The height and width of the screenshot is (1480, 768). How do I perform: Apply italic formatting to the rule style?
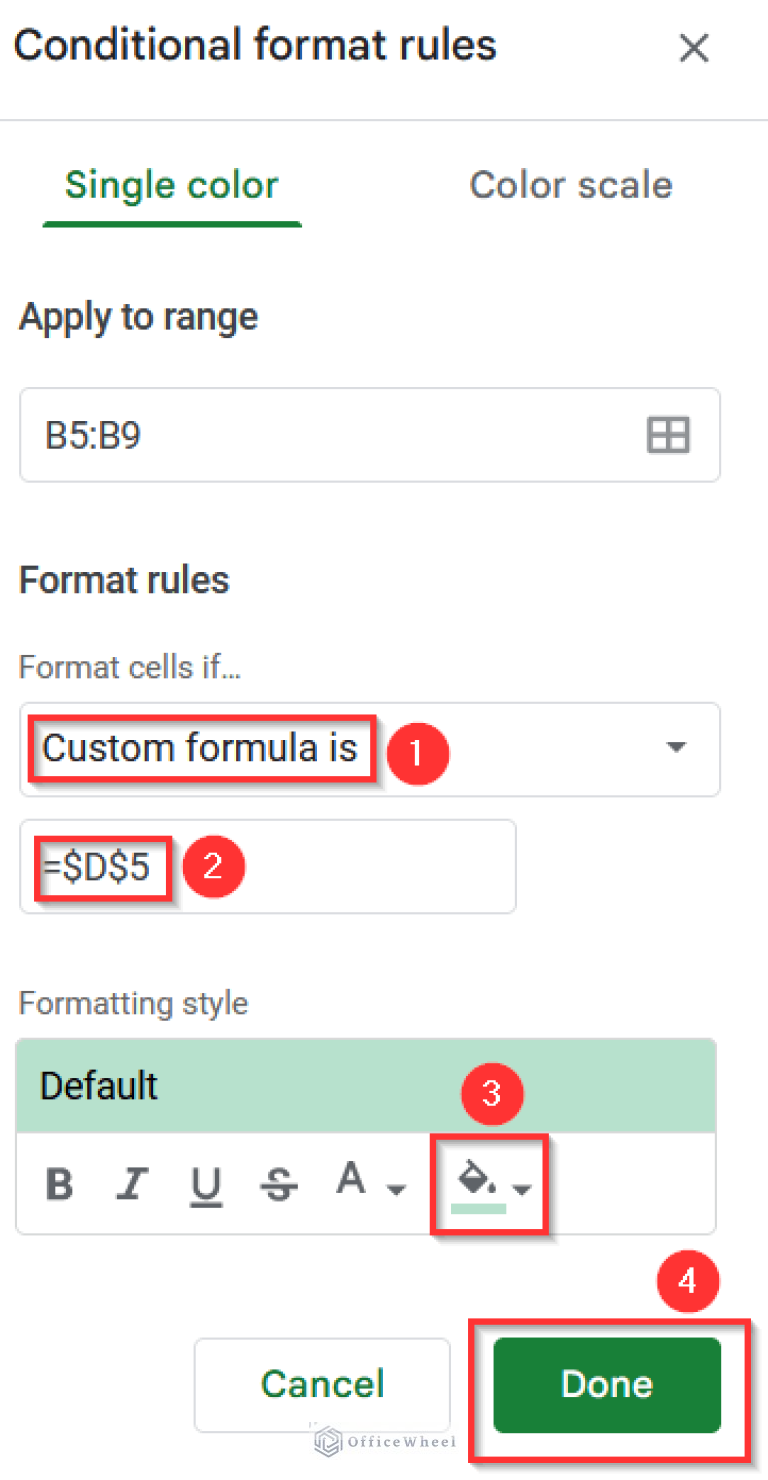tap(132, 1184)
